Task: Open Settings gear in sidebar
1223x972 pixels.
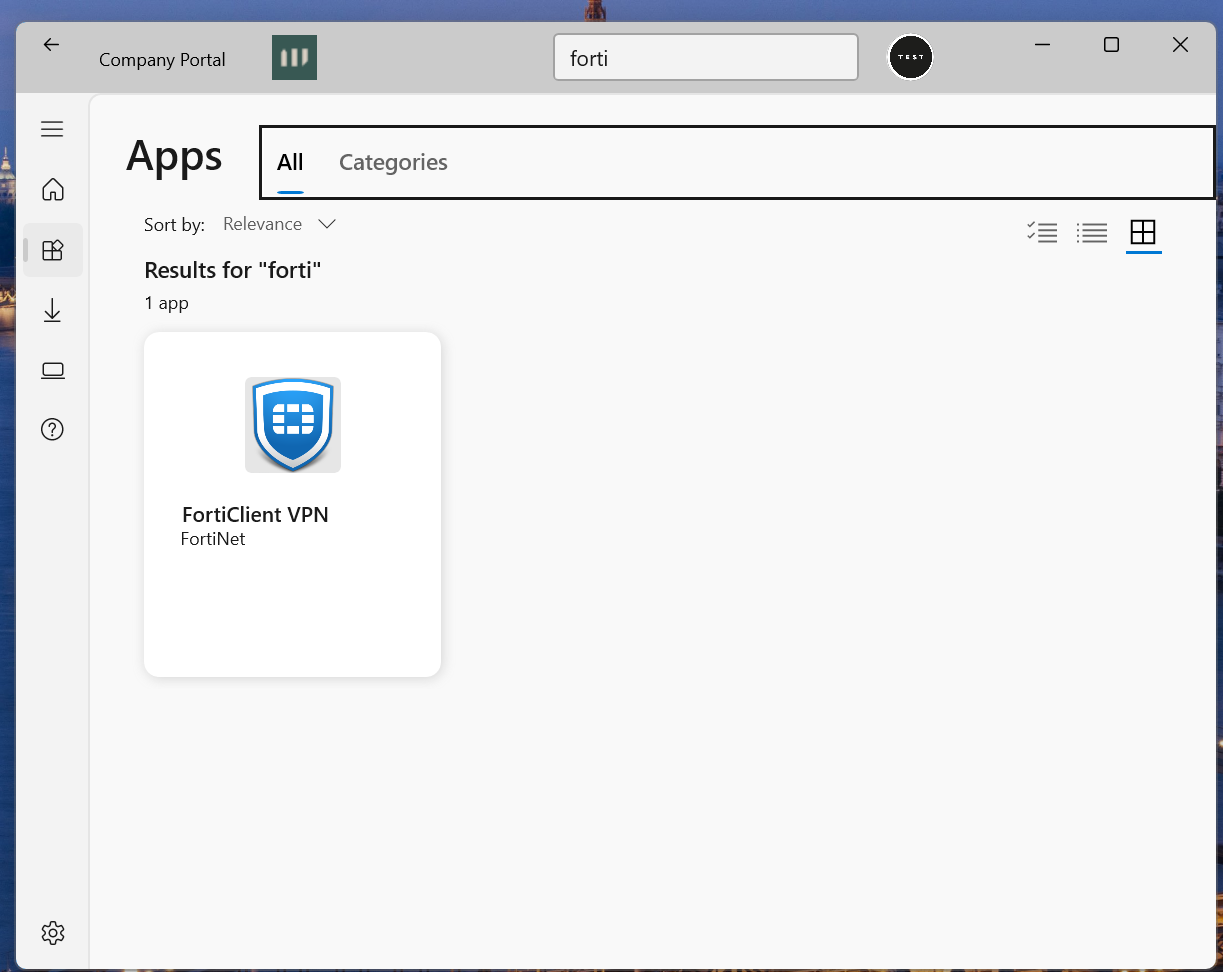Action: (x=53, y=932)
